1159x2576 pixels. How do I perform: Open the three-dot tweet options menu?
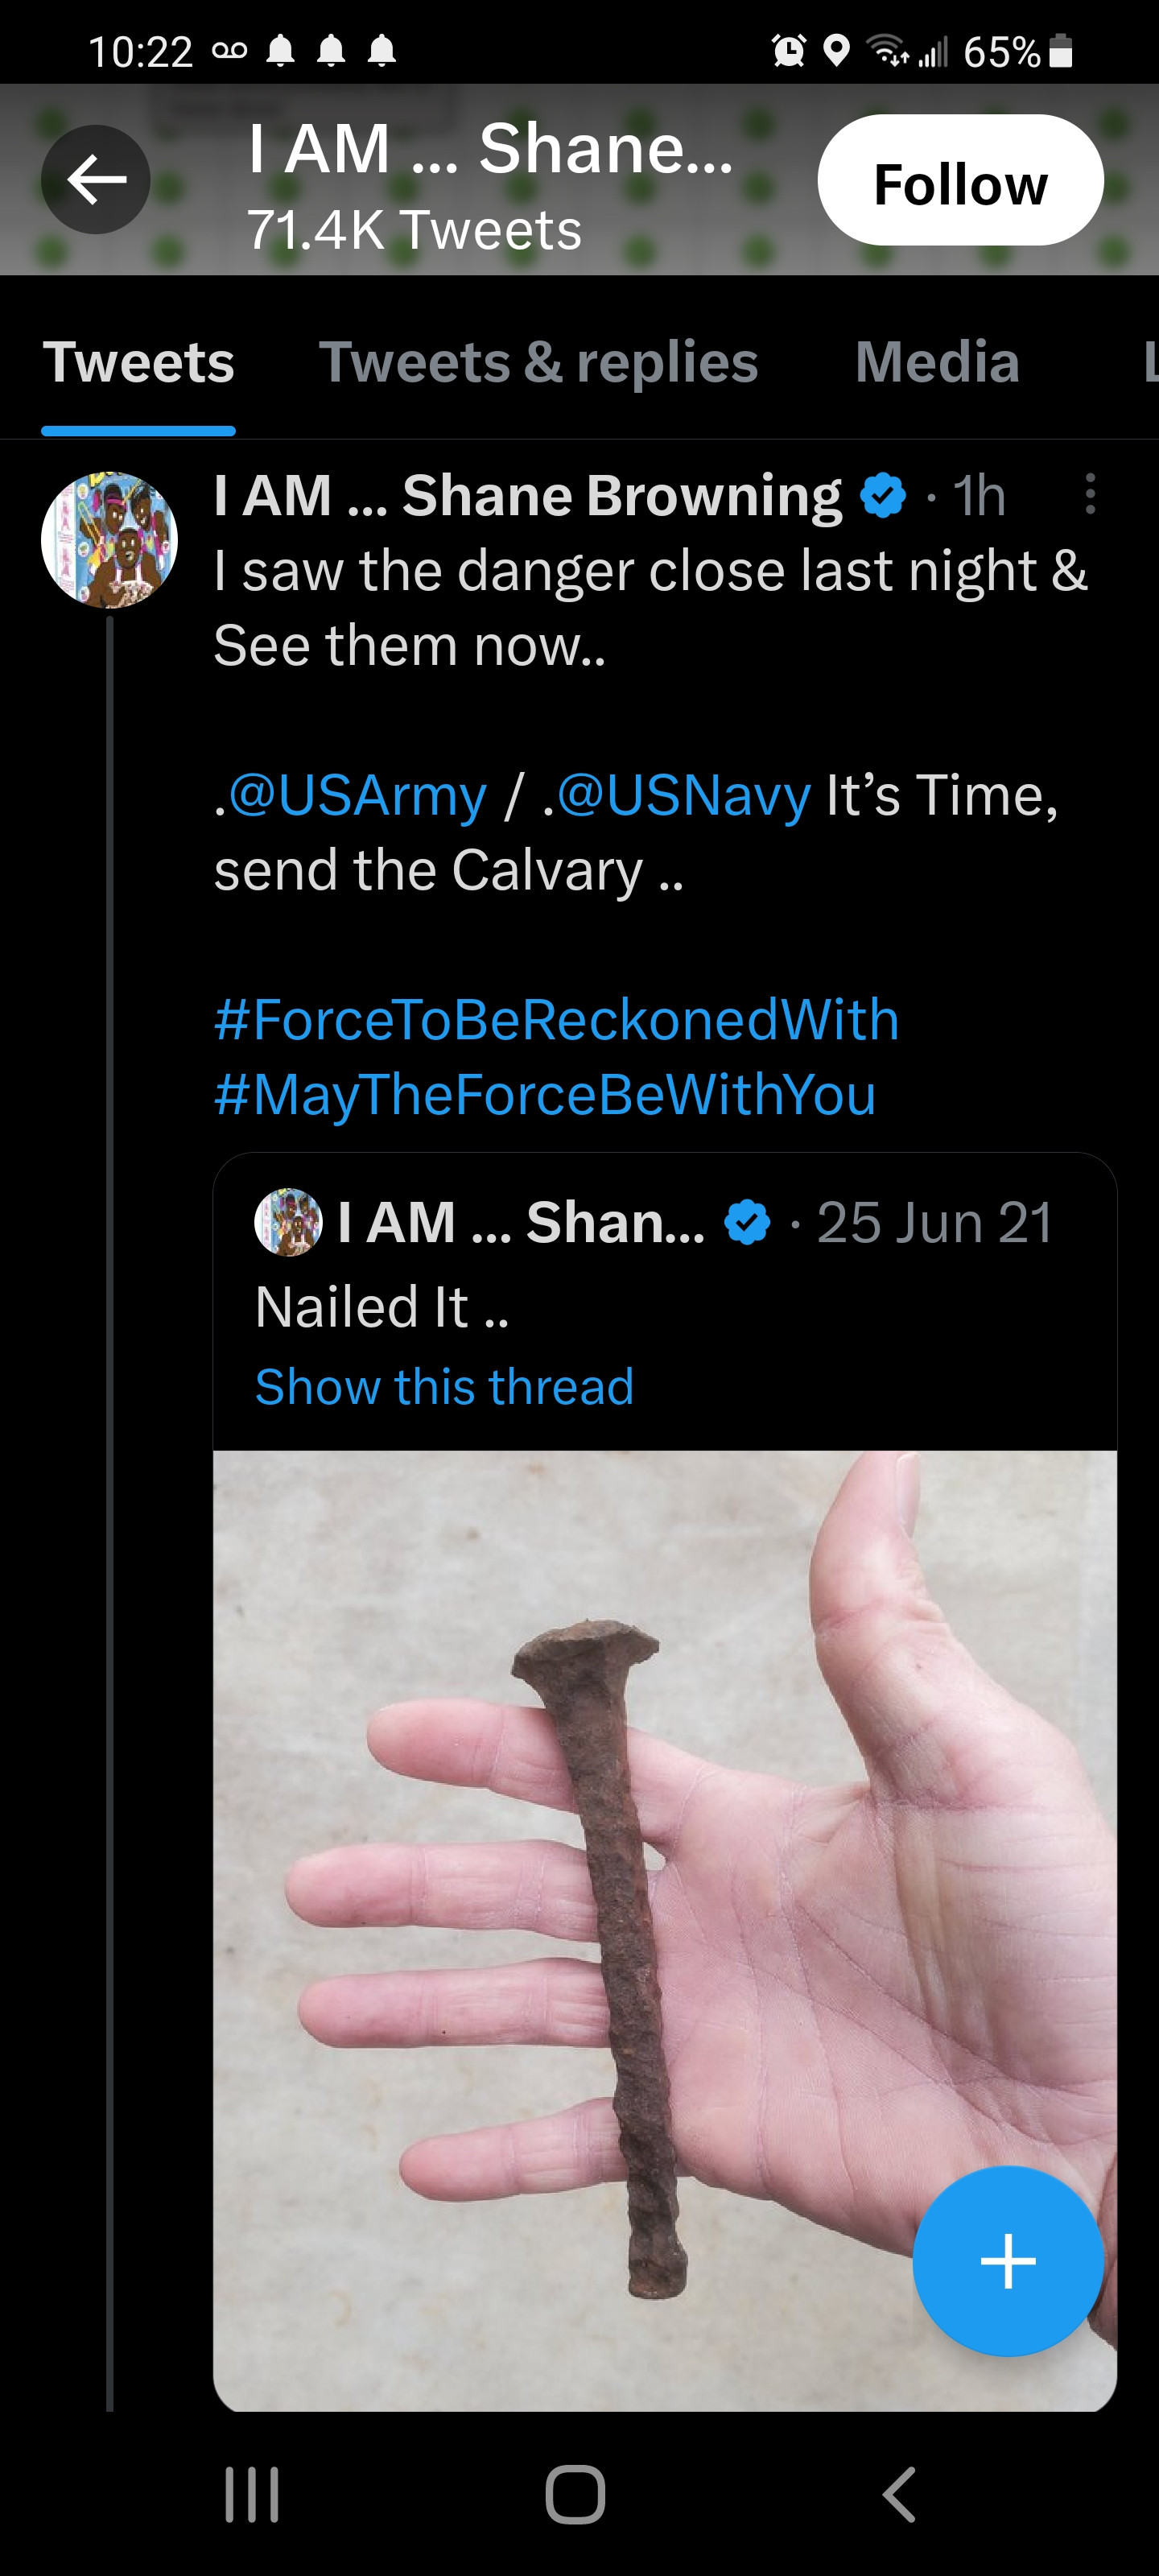point(1089,494)
